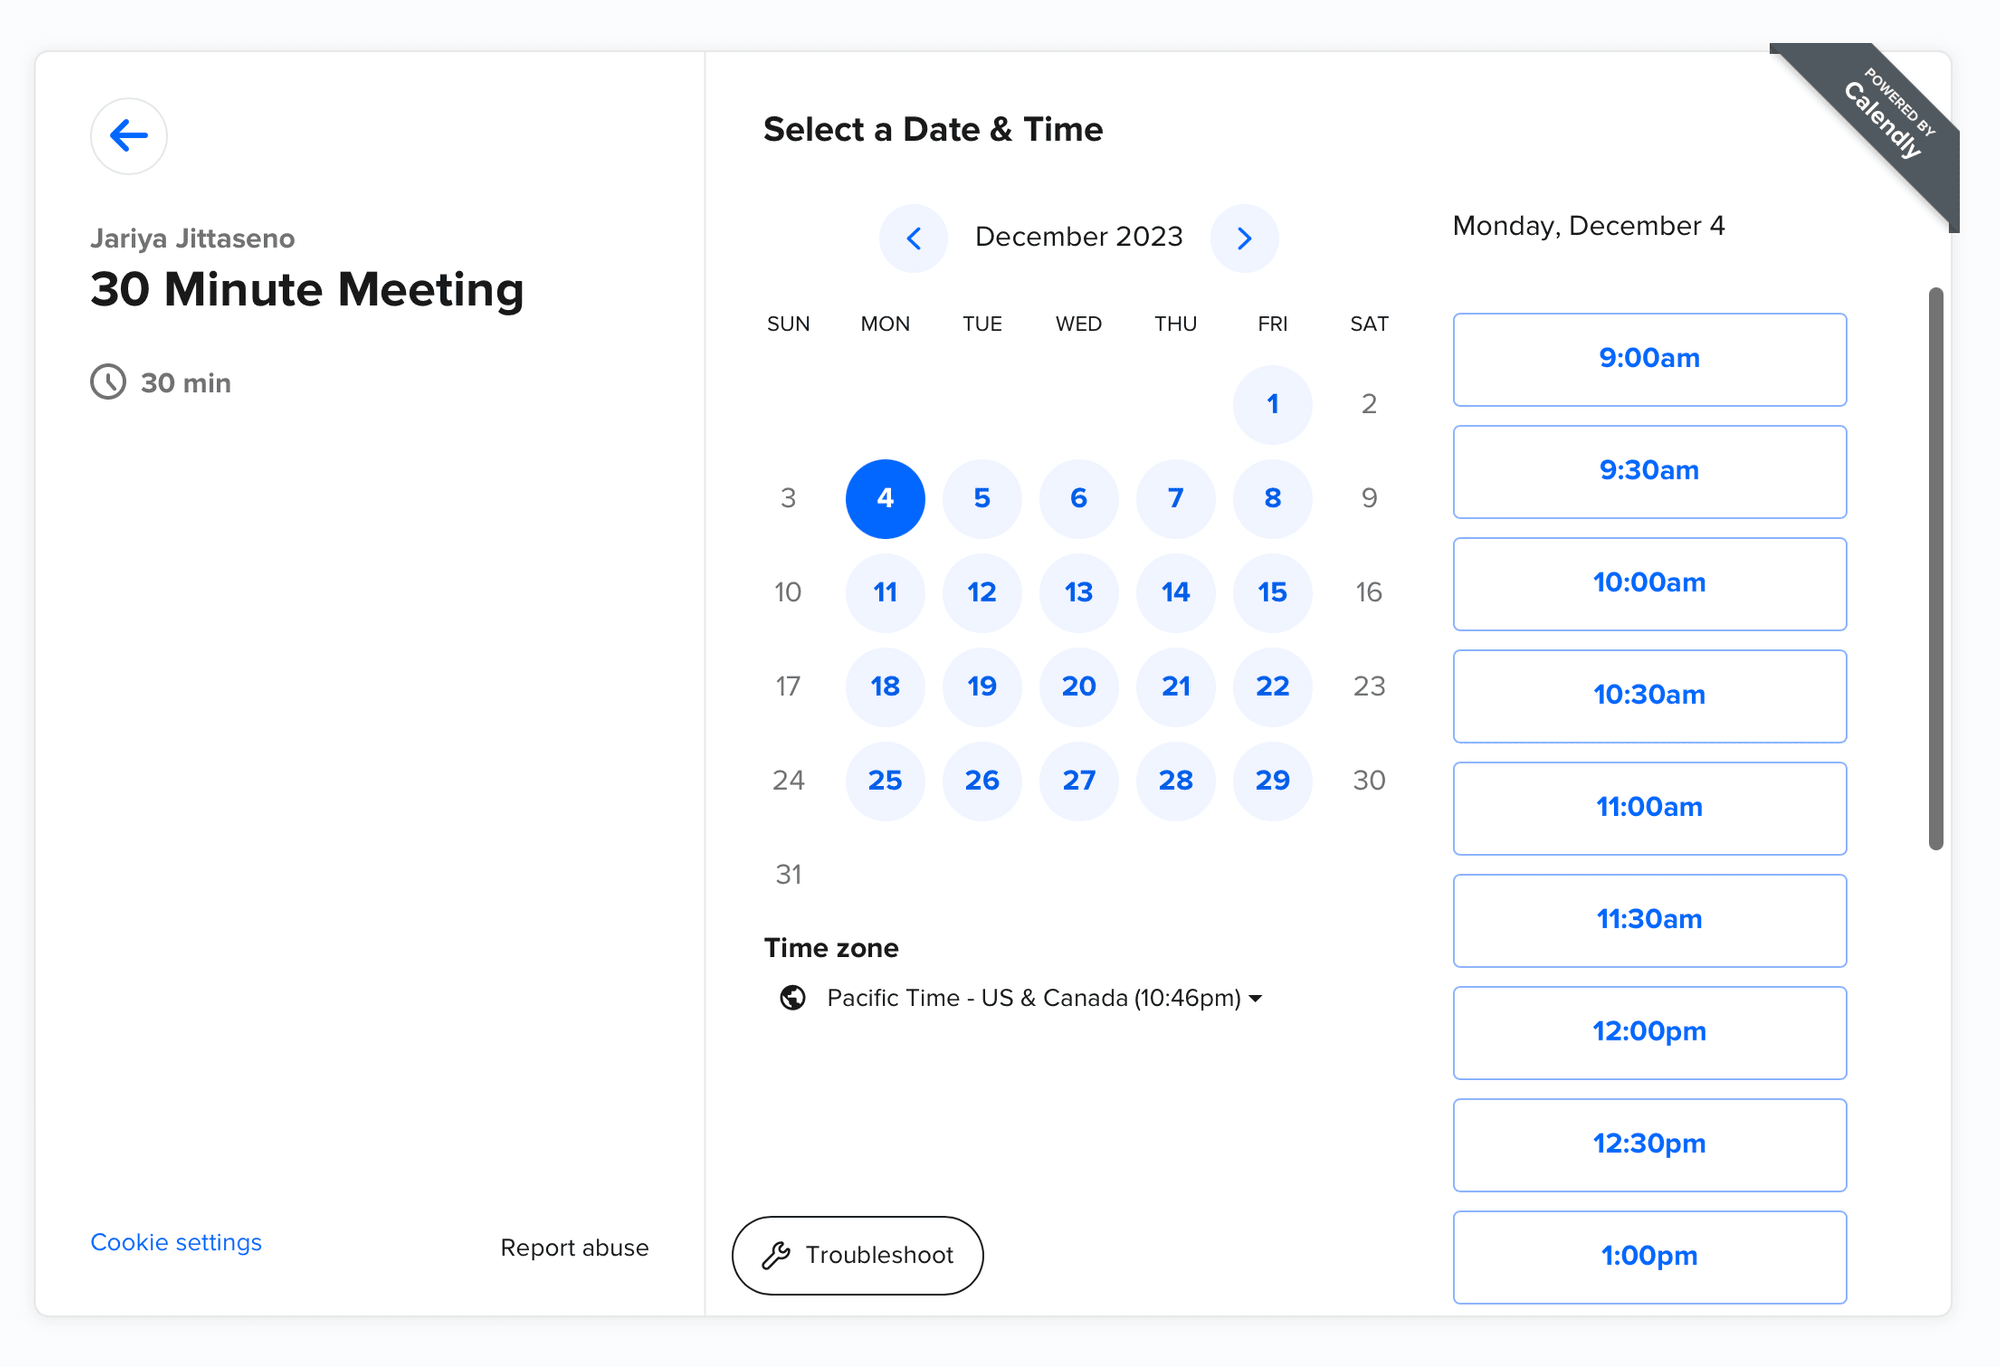Select December 2023 month navigation dropdown
The width and height of the screenshot is (2000, 1367).
[1079, 236]
